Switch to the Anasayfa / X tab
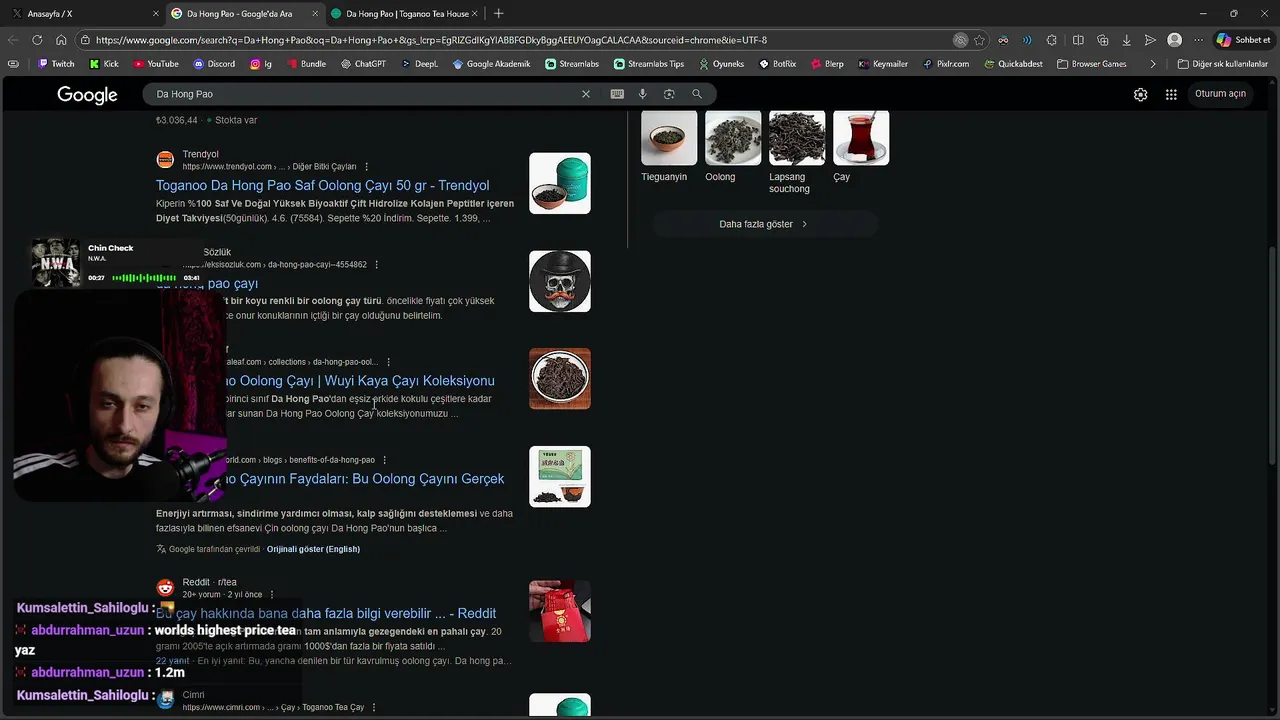The image size is (1280, 720). coord(83,13)
